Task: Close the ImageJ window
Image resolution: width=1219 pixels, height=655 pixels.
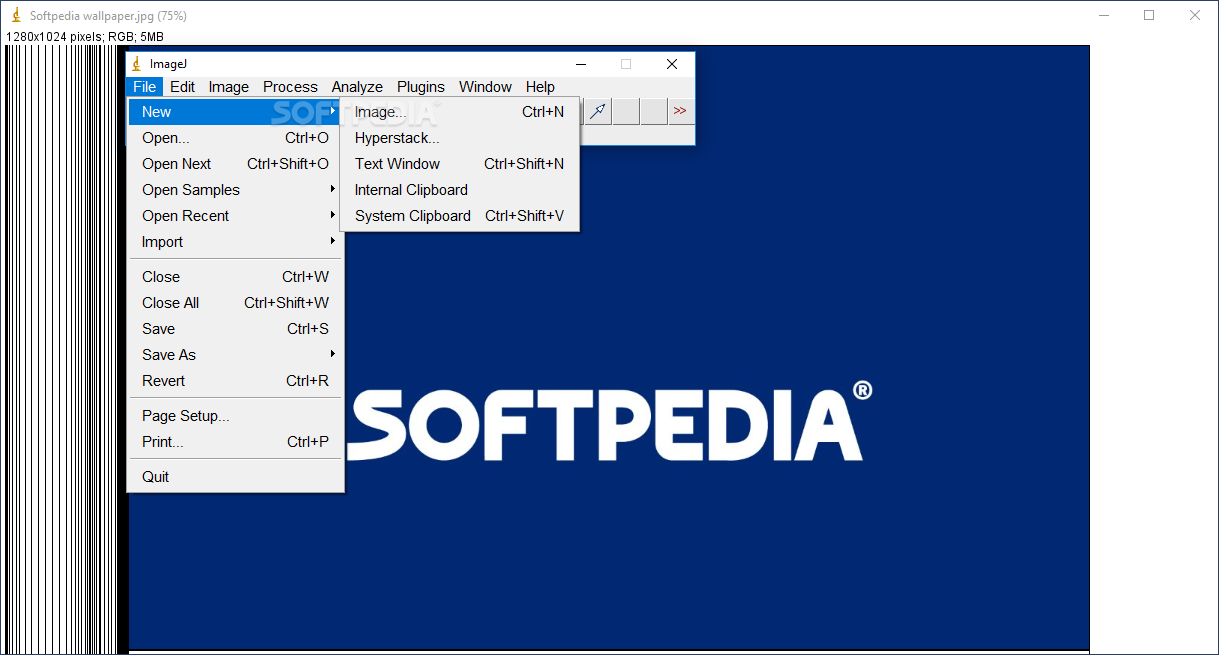Action: (x=672, y=64)
